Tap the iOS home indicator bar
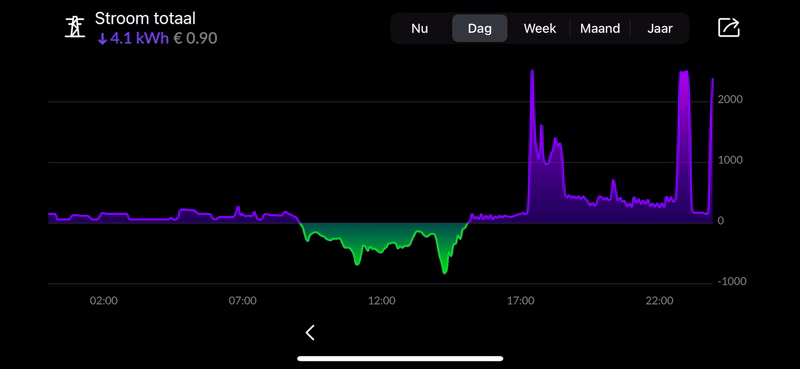Screen dimensions: 800x369 point(400,359)
